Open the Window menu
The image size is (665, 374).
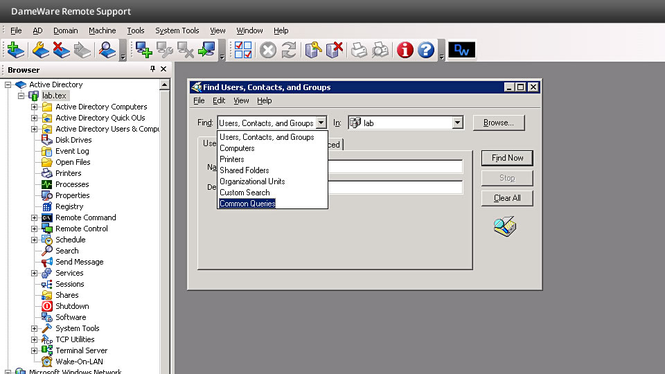pyautogui.click(x=249, y=31)
